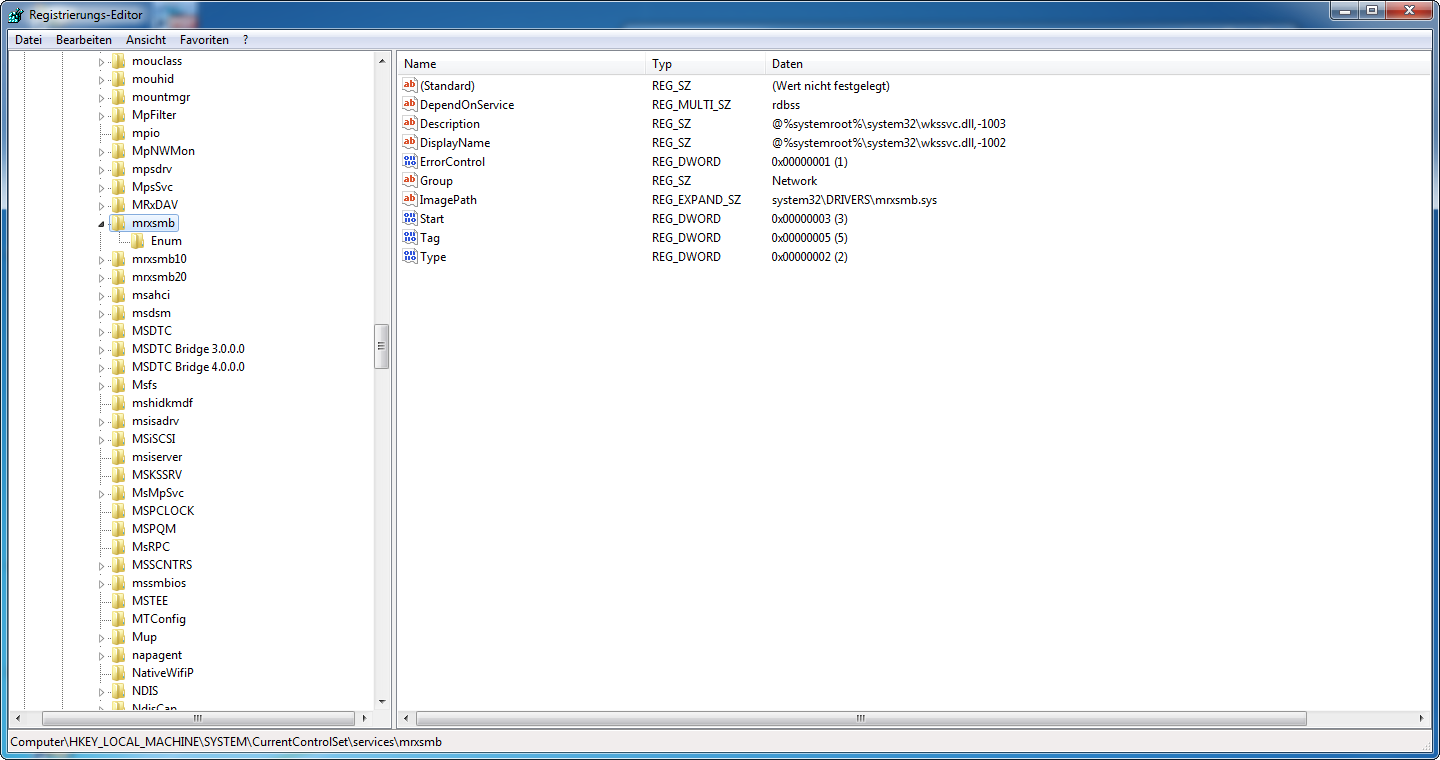Screen dimensions: 1440x760
Task: Click the folder icon of Enum subkey
Action: coord(137,241)
